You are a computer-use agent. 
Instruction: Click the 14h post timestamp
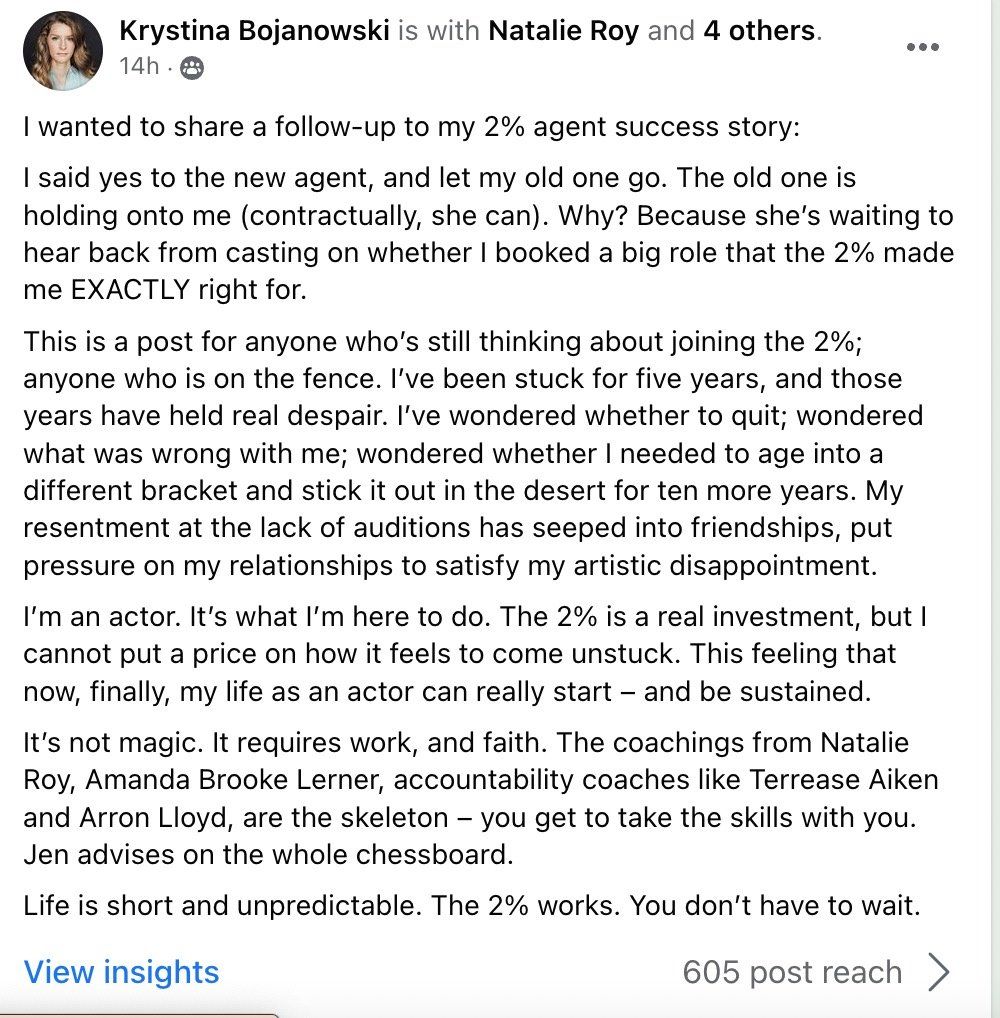point(139,66)
